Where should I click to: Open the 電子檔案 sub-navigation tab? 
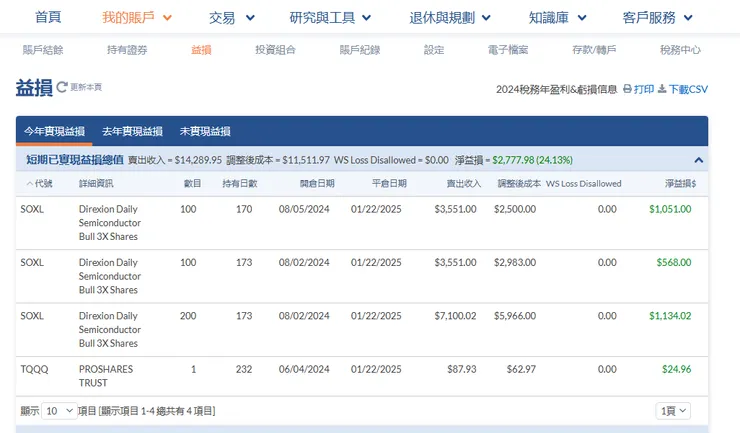tap(508, 50)
